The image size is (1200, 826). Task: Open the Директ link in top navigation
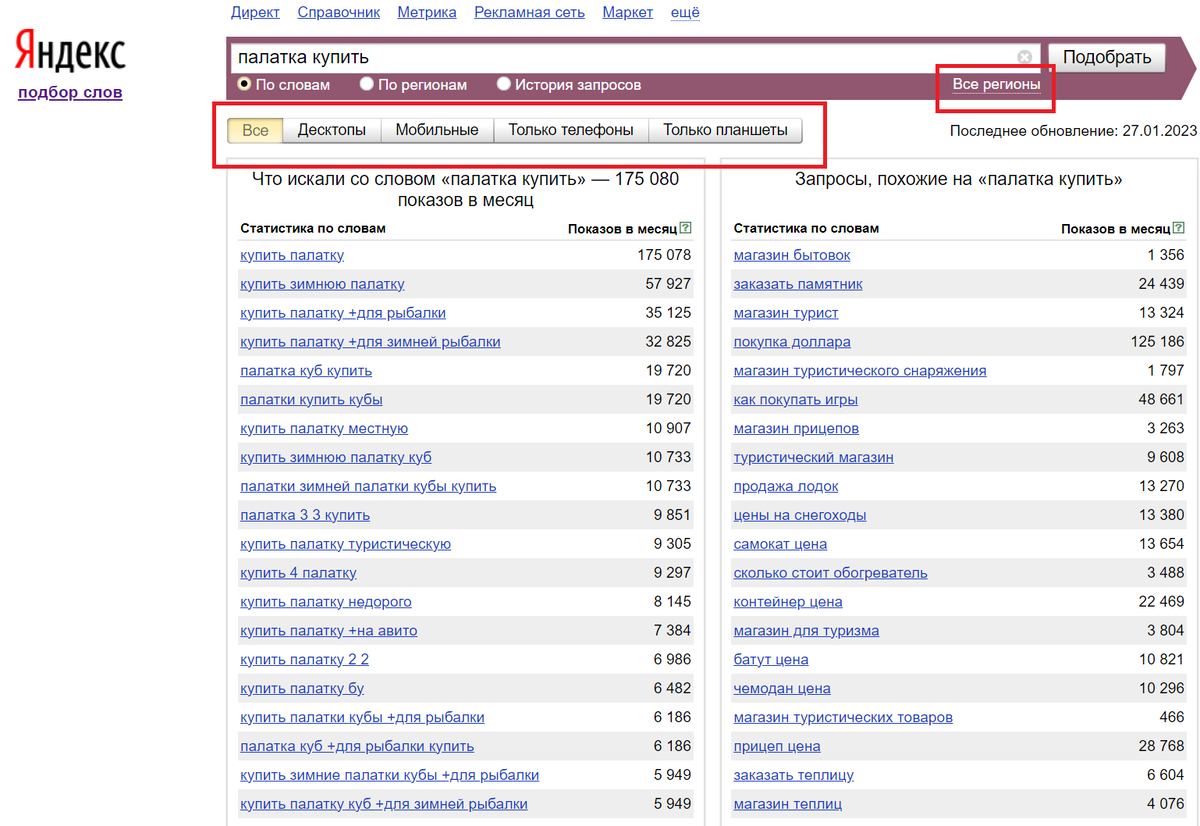click(255, 12)
